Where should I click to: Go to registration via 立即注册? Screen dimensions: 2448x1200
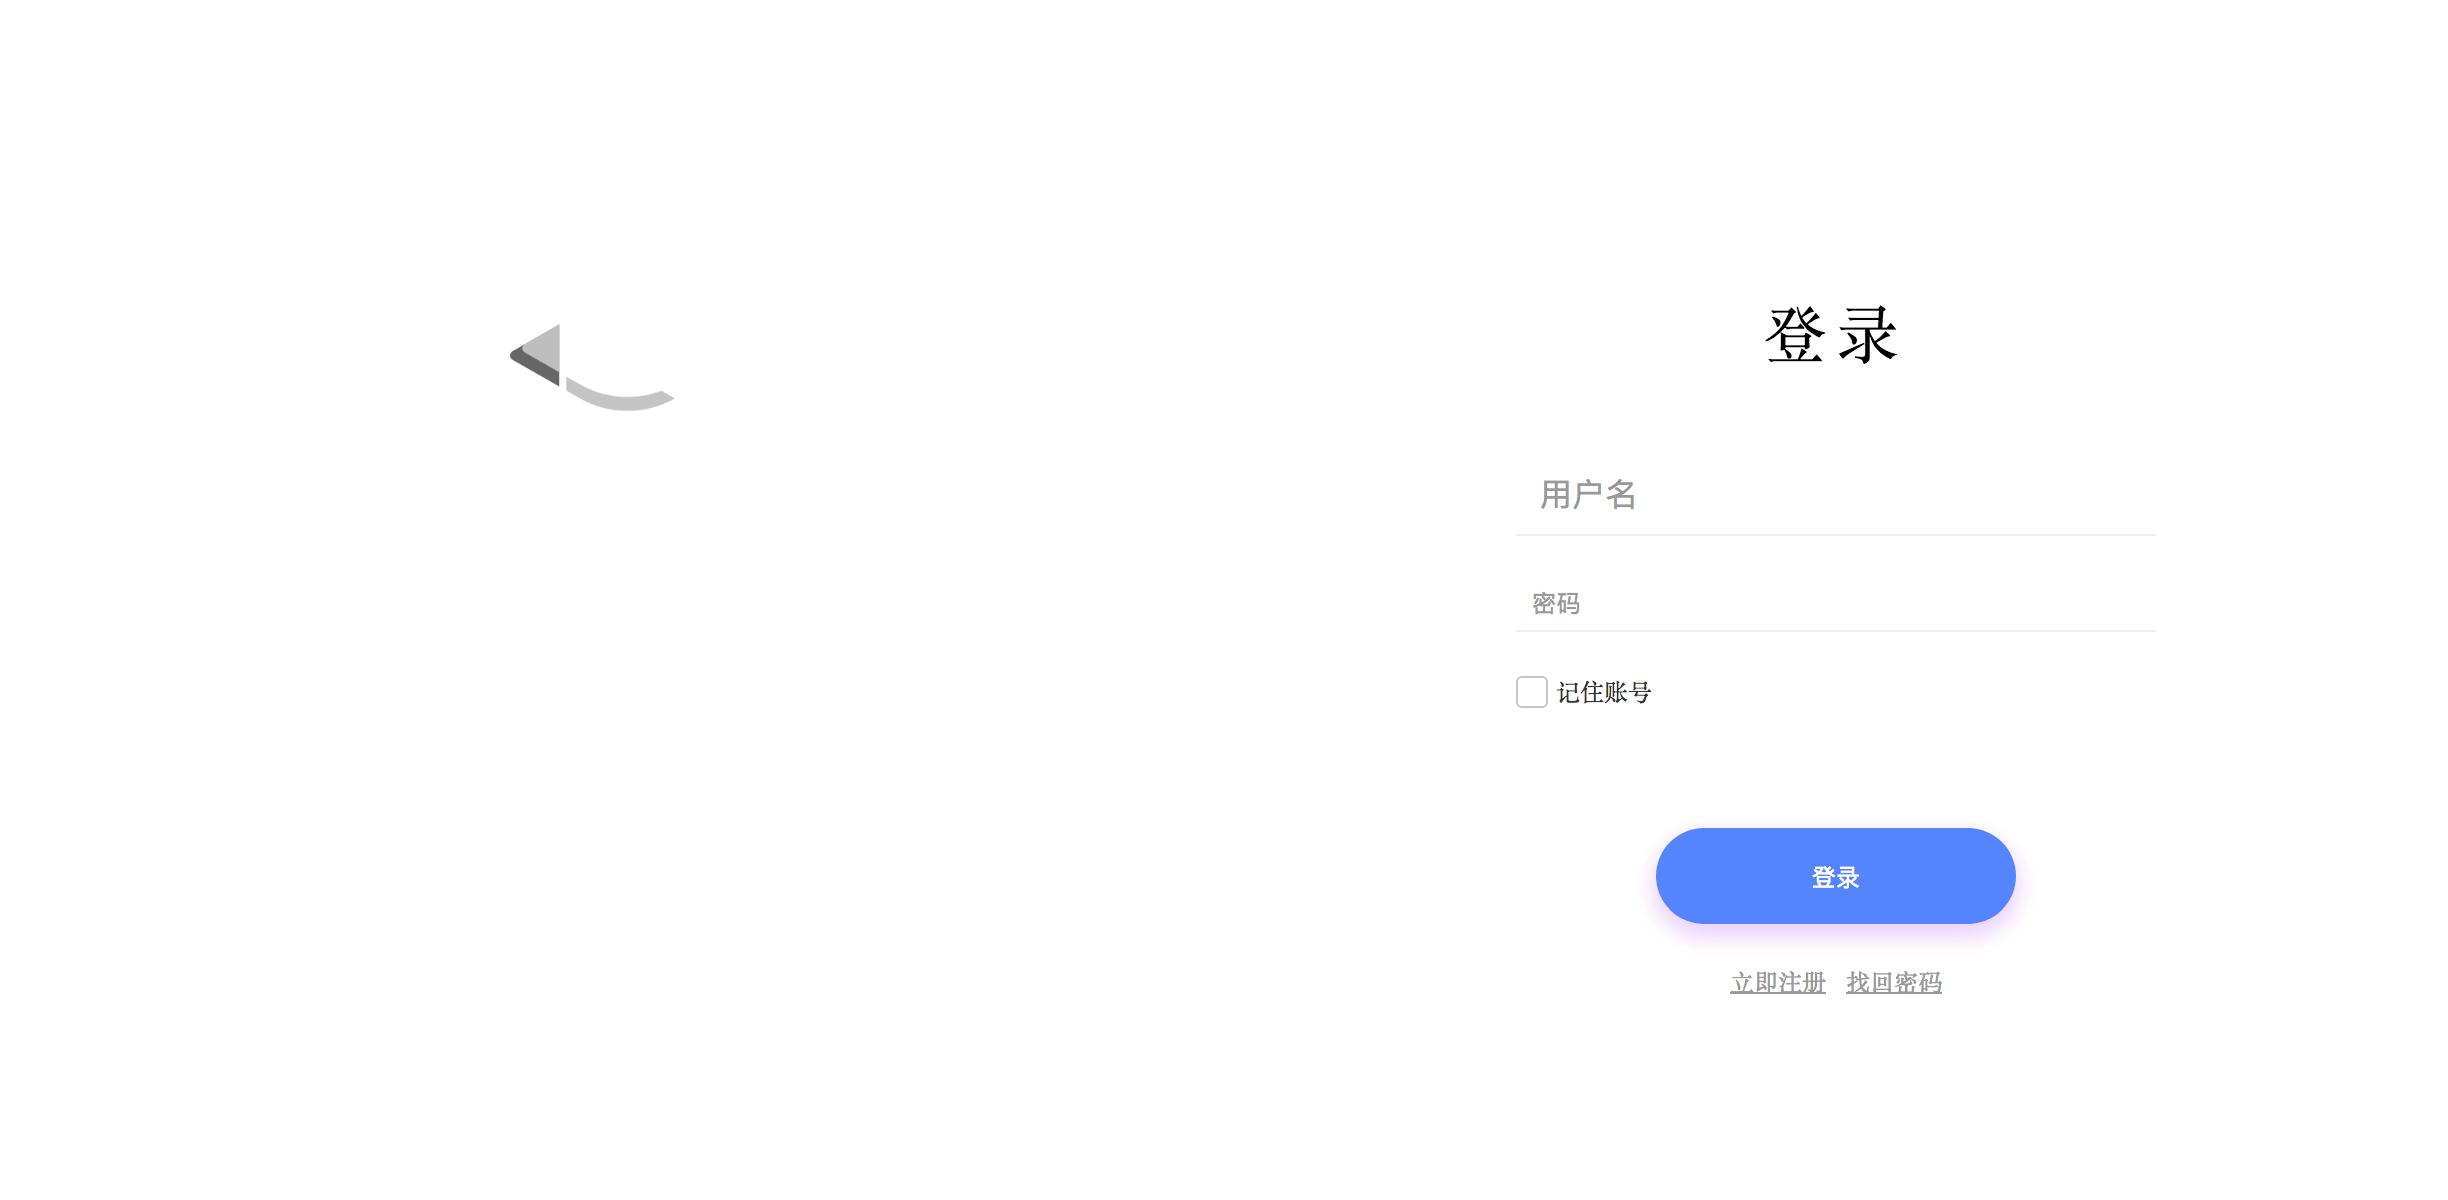1778,983
